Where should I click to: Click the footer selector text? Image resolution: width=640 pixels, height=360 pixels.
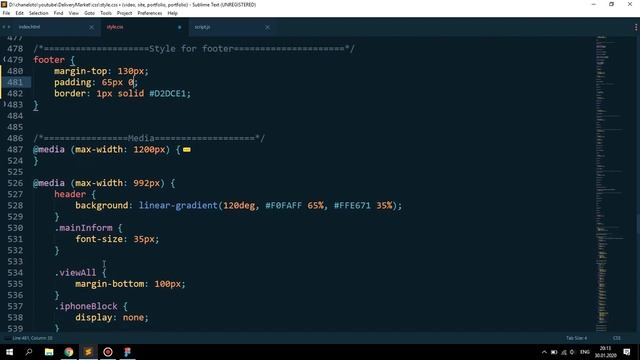click(49, 60)
